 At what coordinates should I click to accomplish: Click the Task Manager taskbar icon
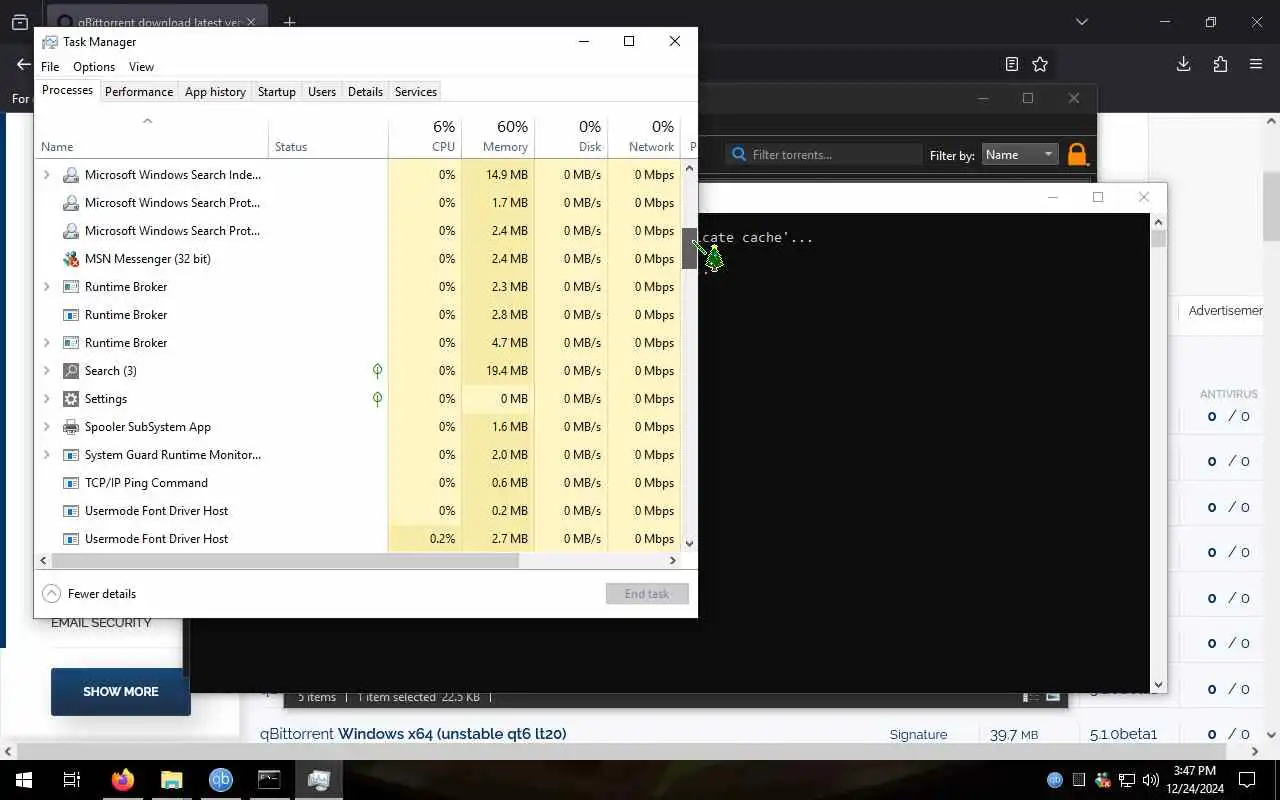click(319, 780)
